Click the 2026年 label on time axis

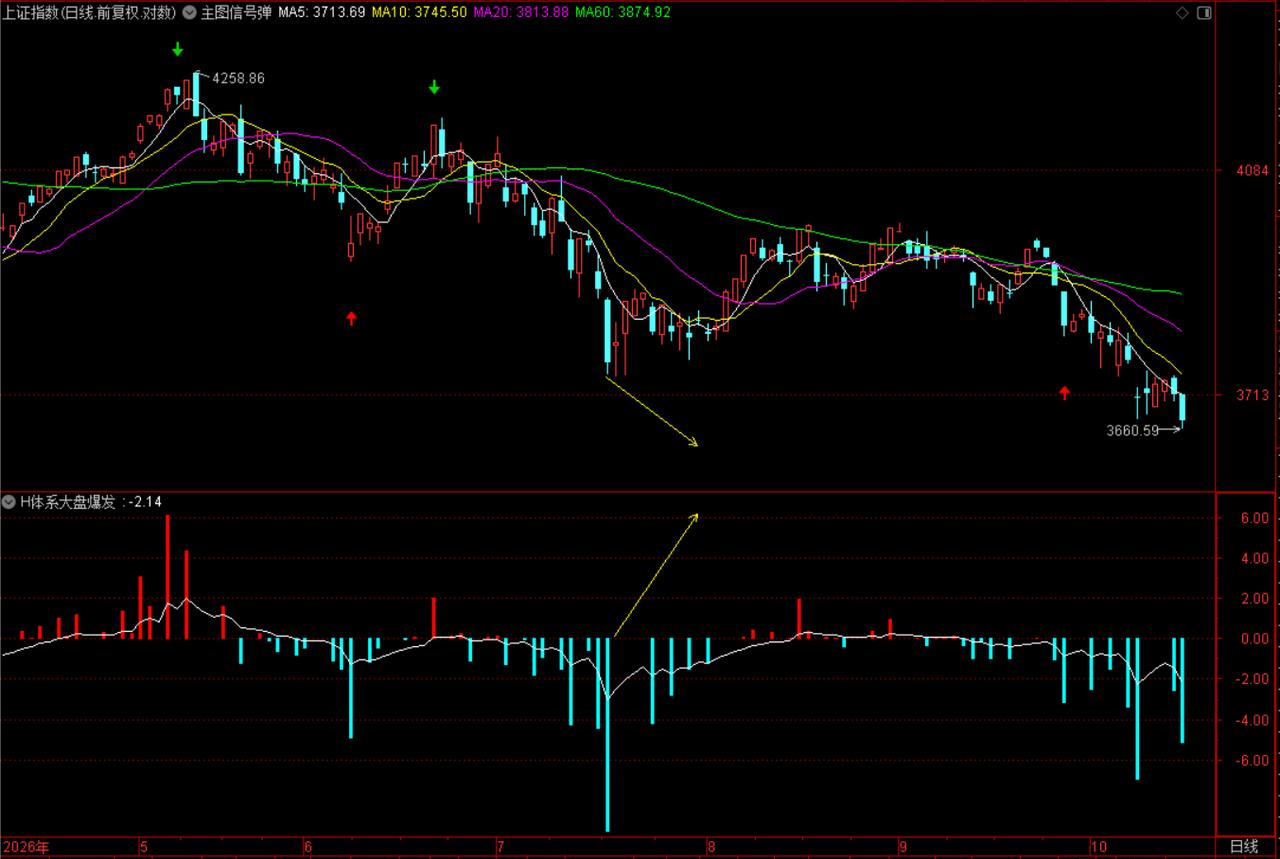click(25, 847)
